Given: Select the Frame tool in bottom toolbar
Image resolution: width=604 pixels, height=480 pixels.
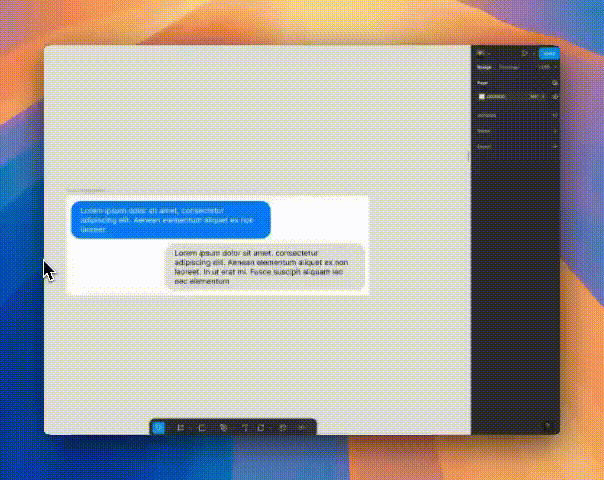Looking at the screenshot, I should pos(180,428).
